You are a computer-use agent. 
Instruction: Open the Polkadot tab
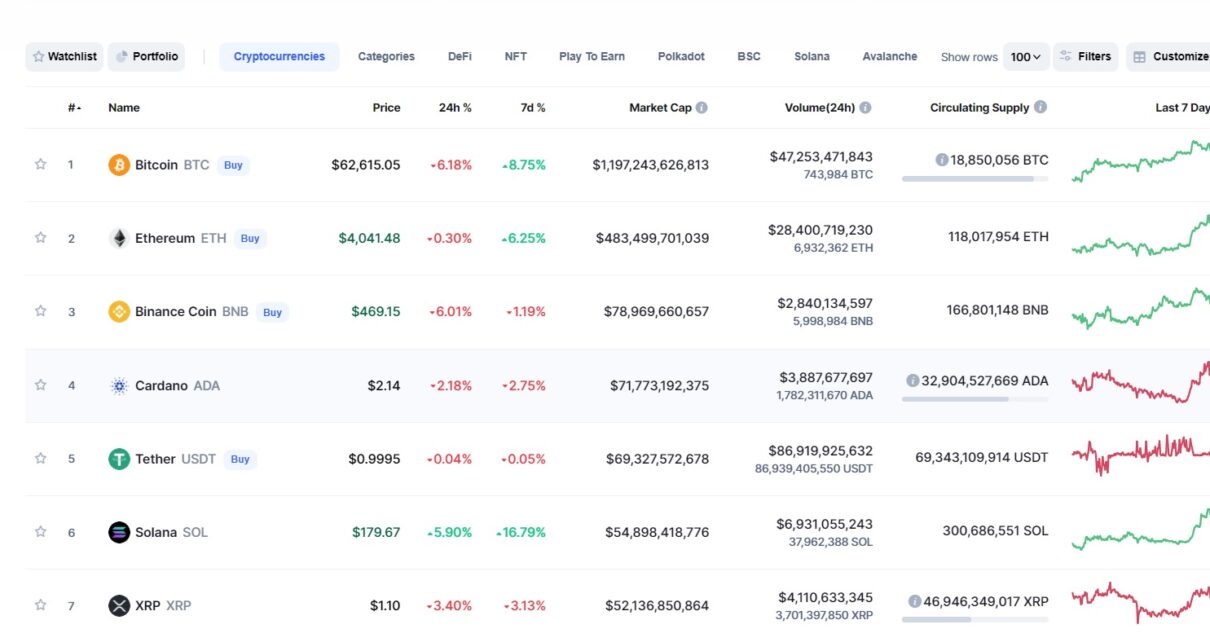681,57
